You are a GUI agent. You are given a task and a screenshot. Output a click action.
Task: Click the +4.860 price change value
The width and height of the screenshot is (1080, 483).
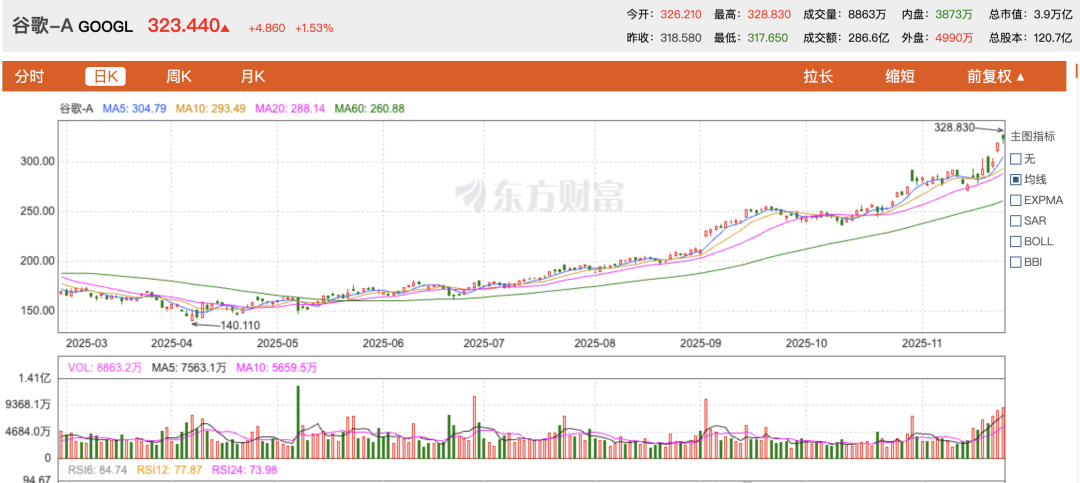pyautogui.click(x=267, y=28)
